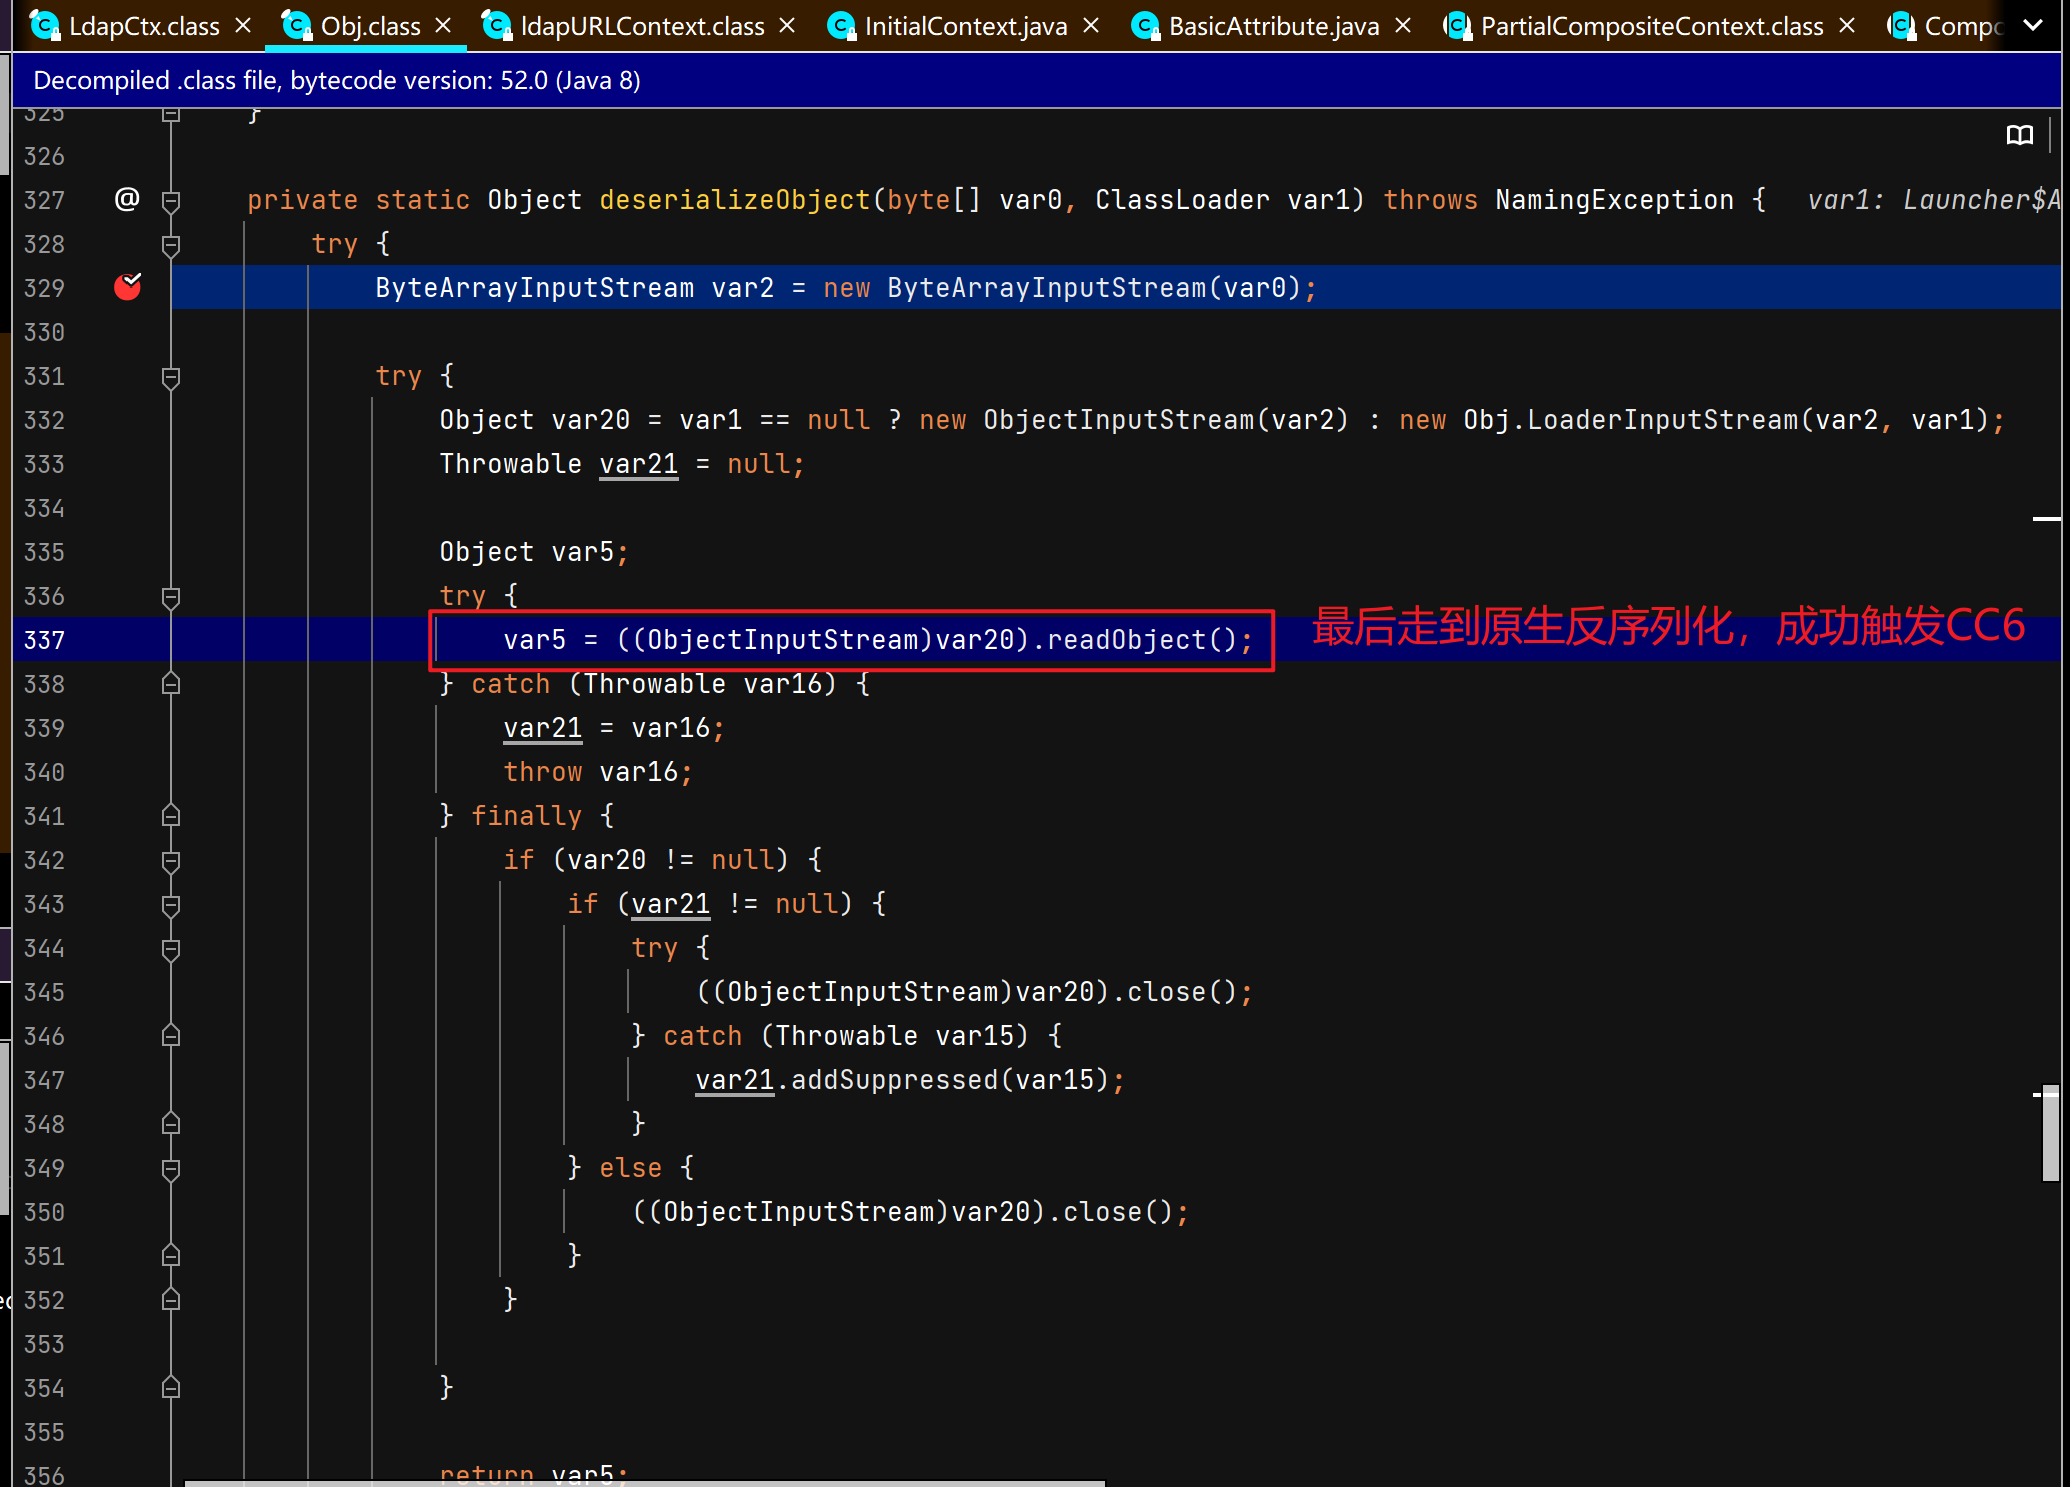The height and width of the screenshot is (1487, 2070).
Task: Collapse the deserializeObject method fold
Action: tap(171, 200)
